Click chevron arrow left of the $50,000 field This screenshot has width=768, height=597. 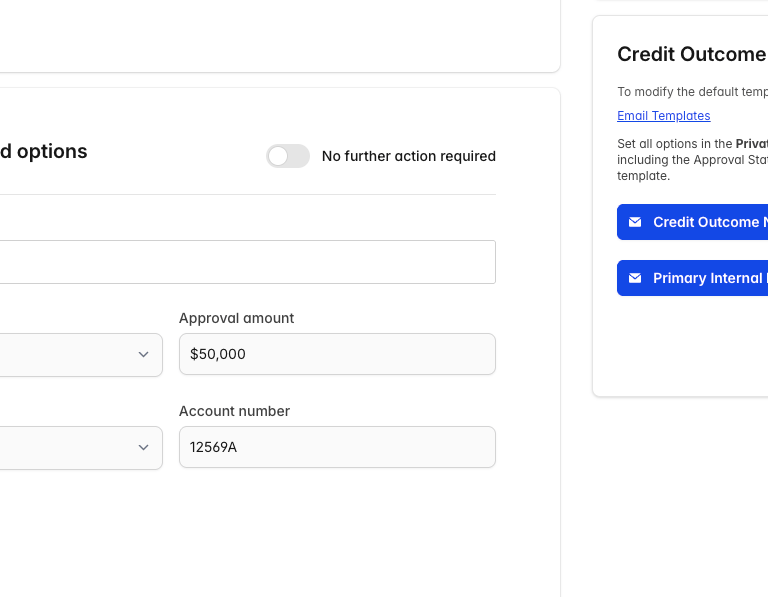tap(143, 355)
